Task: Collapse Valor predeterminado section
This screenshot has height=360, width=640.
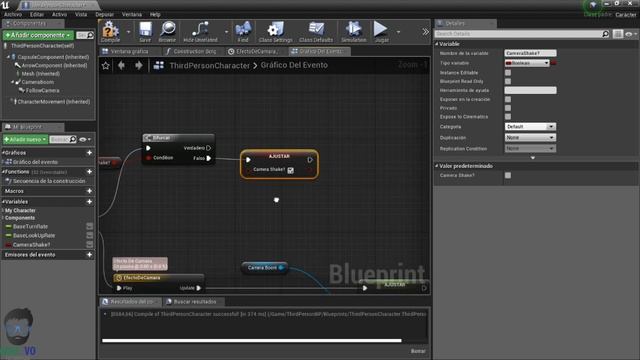Action: coord(437,166)
